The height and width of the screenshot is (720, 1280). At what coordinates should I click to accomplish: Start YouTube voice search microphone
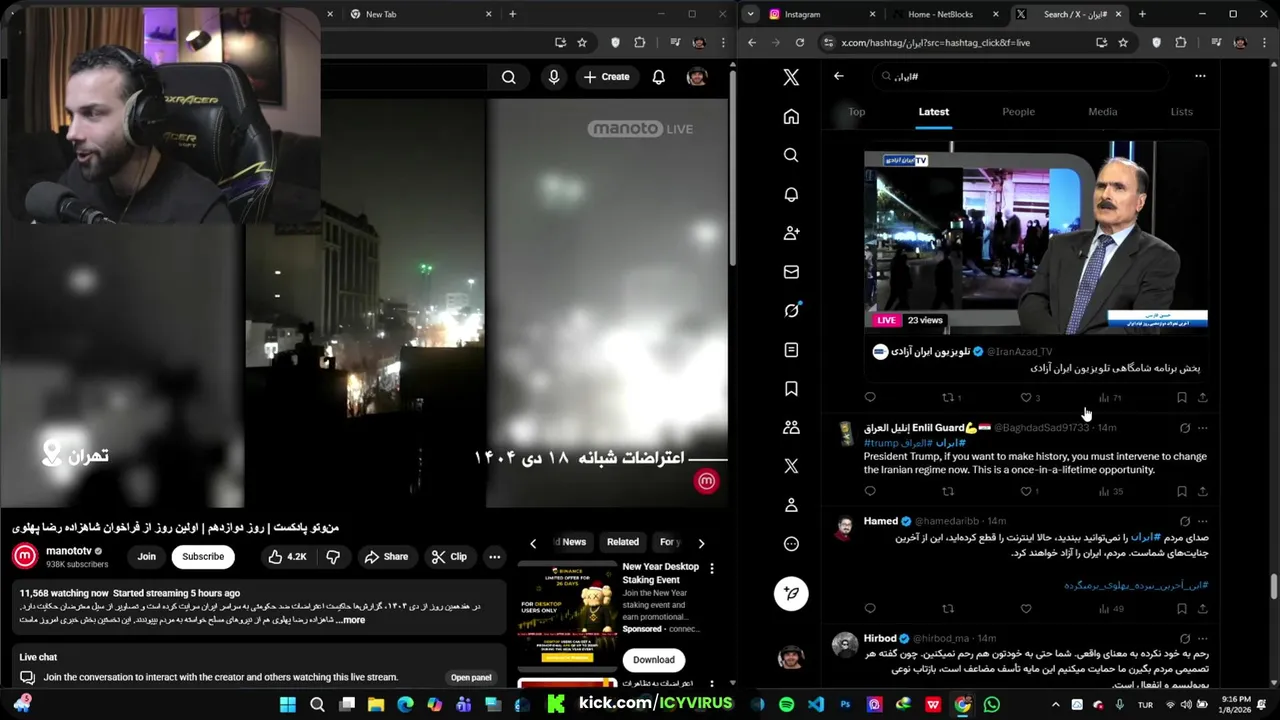tap(554, 77)
